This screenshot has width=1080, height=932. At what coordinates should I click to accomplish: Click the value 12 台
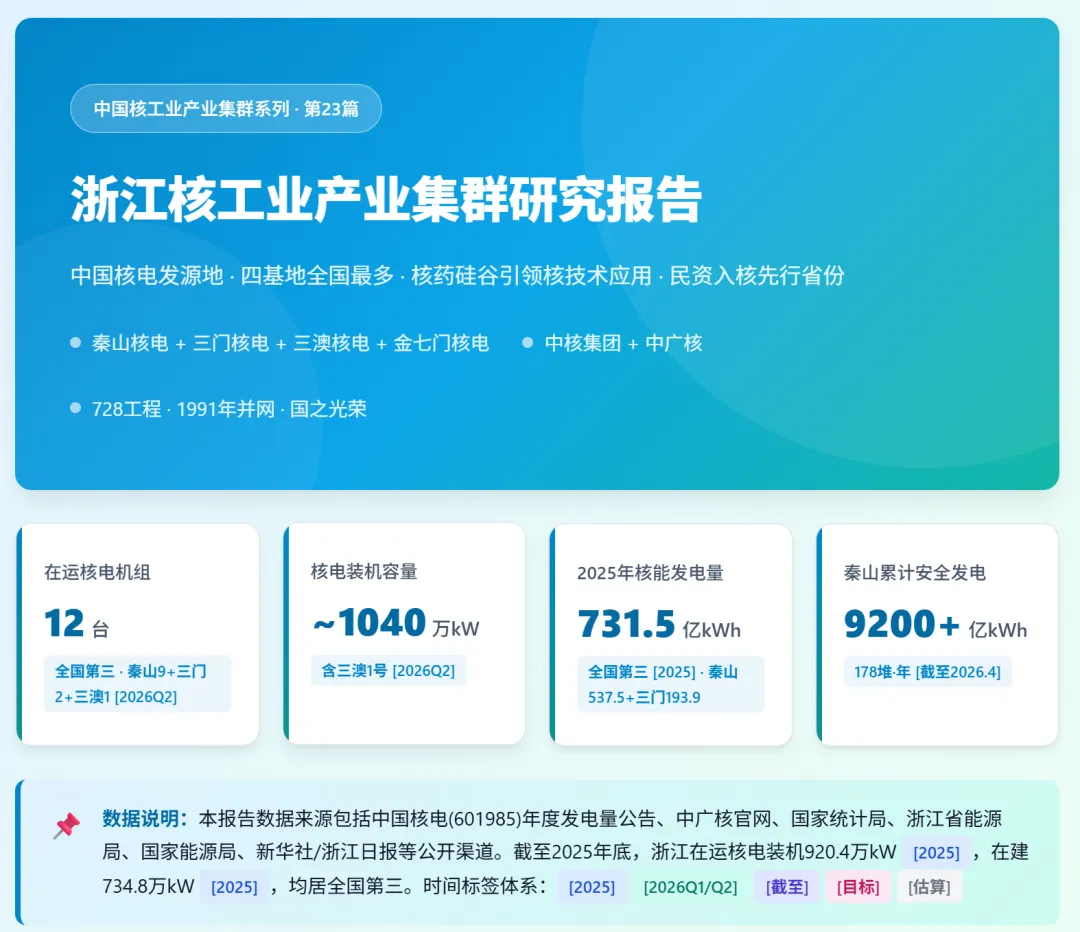point(76,623)
